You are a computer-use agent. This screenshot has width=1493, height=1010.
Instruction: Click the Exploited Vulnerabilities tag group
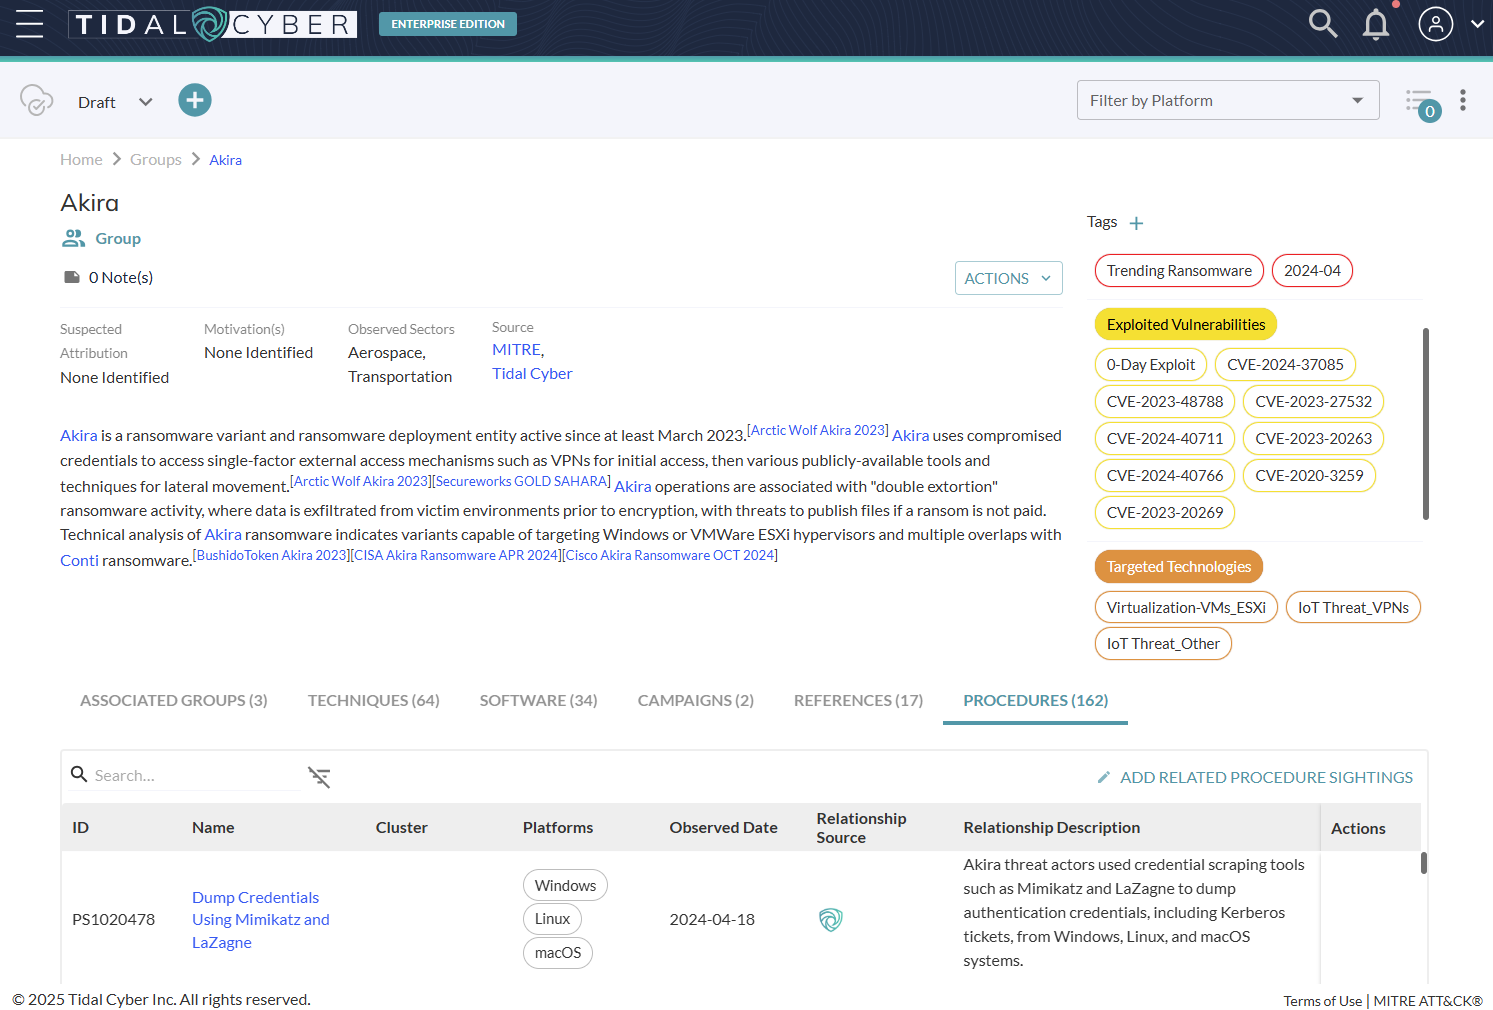pyautogui.click(x=1186, y=324)
